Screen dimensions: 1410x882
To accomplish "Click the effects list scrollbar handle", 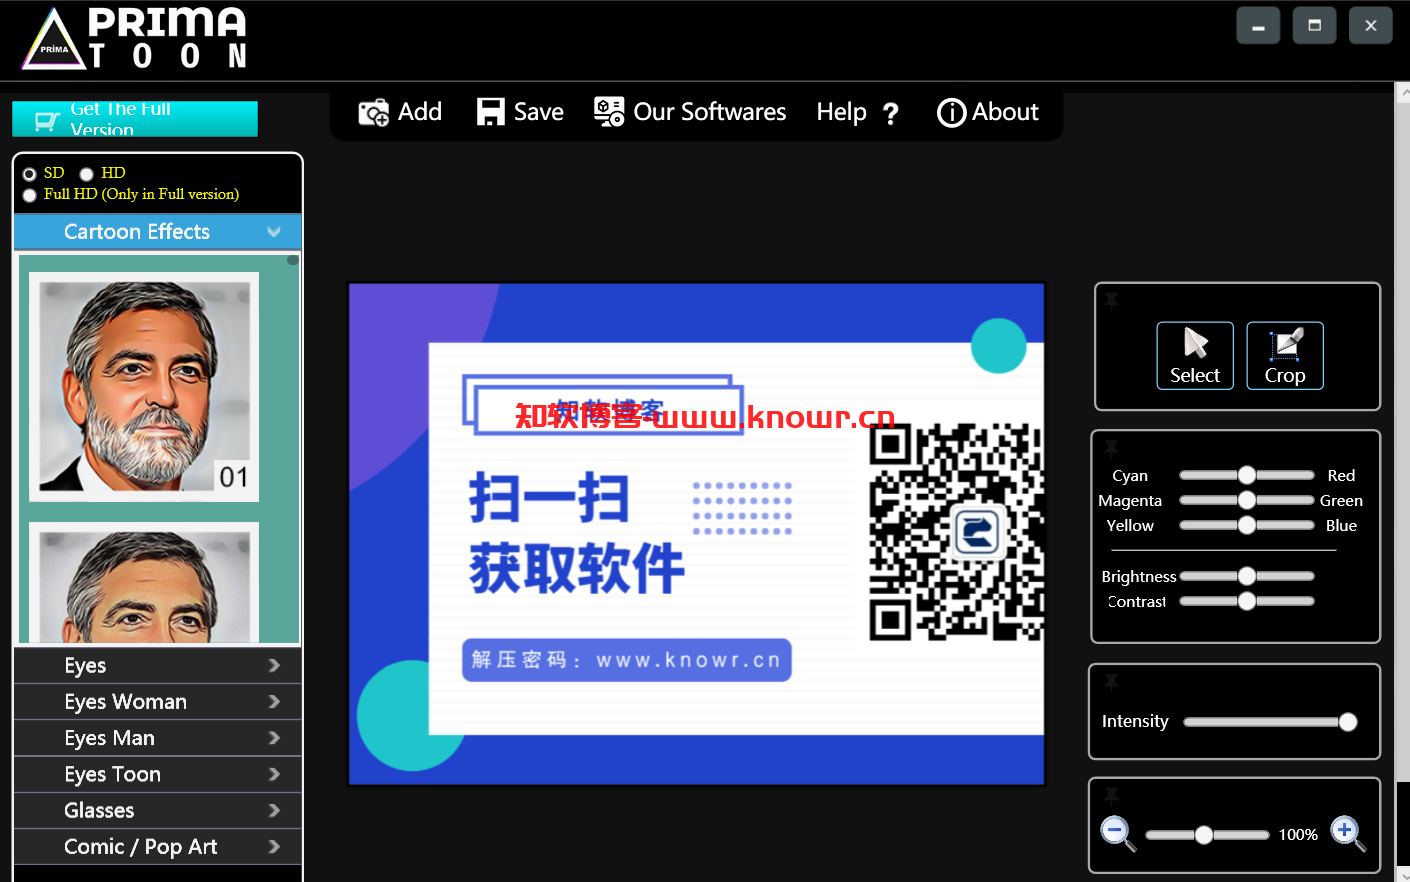I will 293,260.
